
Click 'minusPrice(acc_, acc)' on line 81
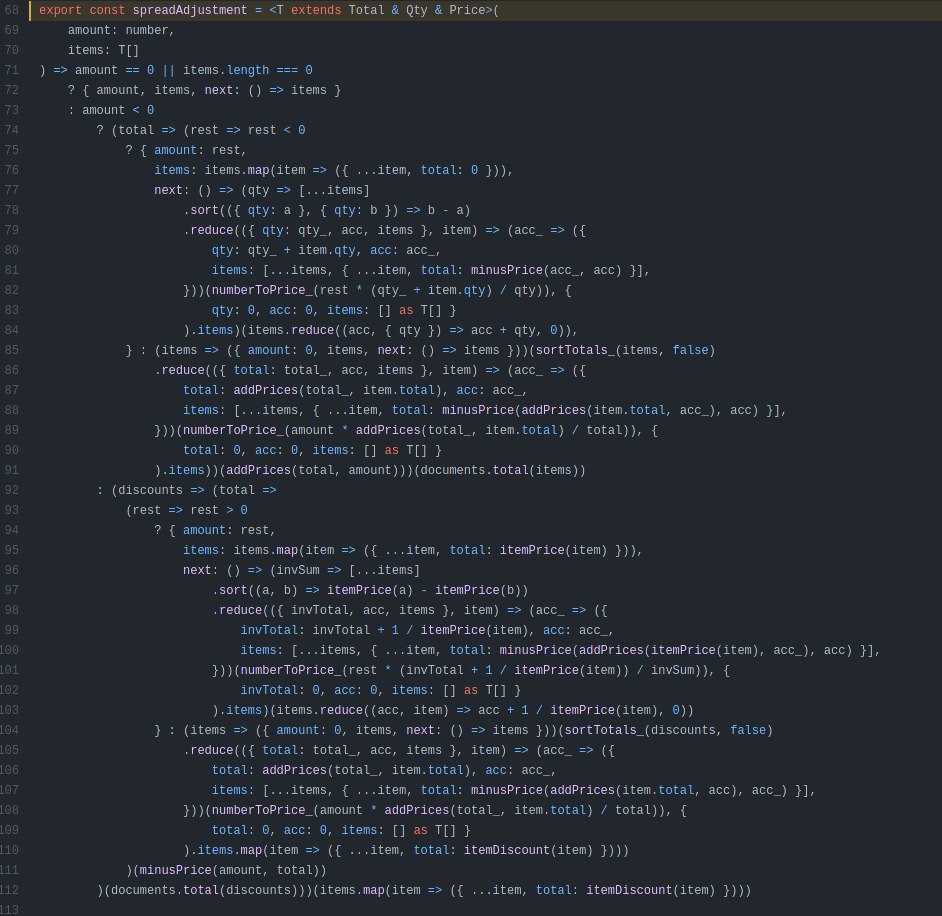click(546, 270)
